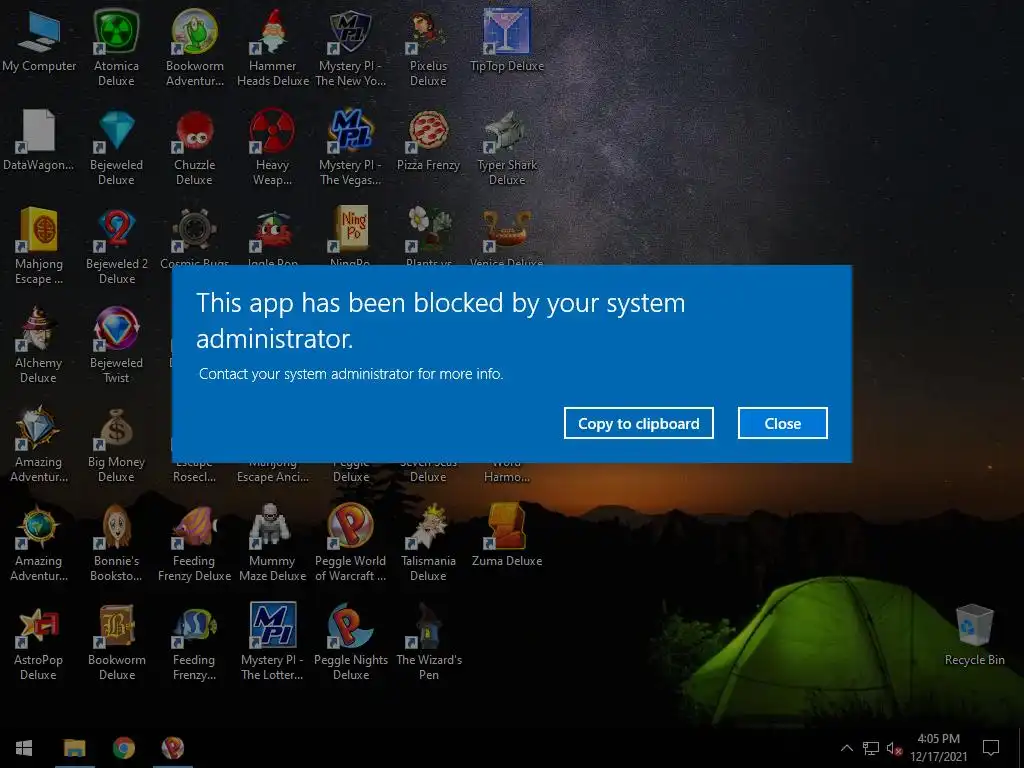The width and height of the screenshot is (1024, 768).
Task: Select the DataWagon file icon
Action: [x=39, y=140]
